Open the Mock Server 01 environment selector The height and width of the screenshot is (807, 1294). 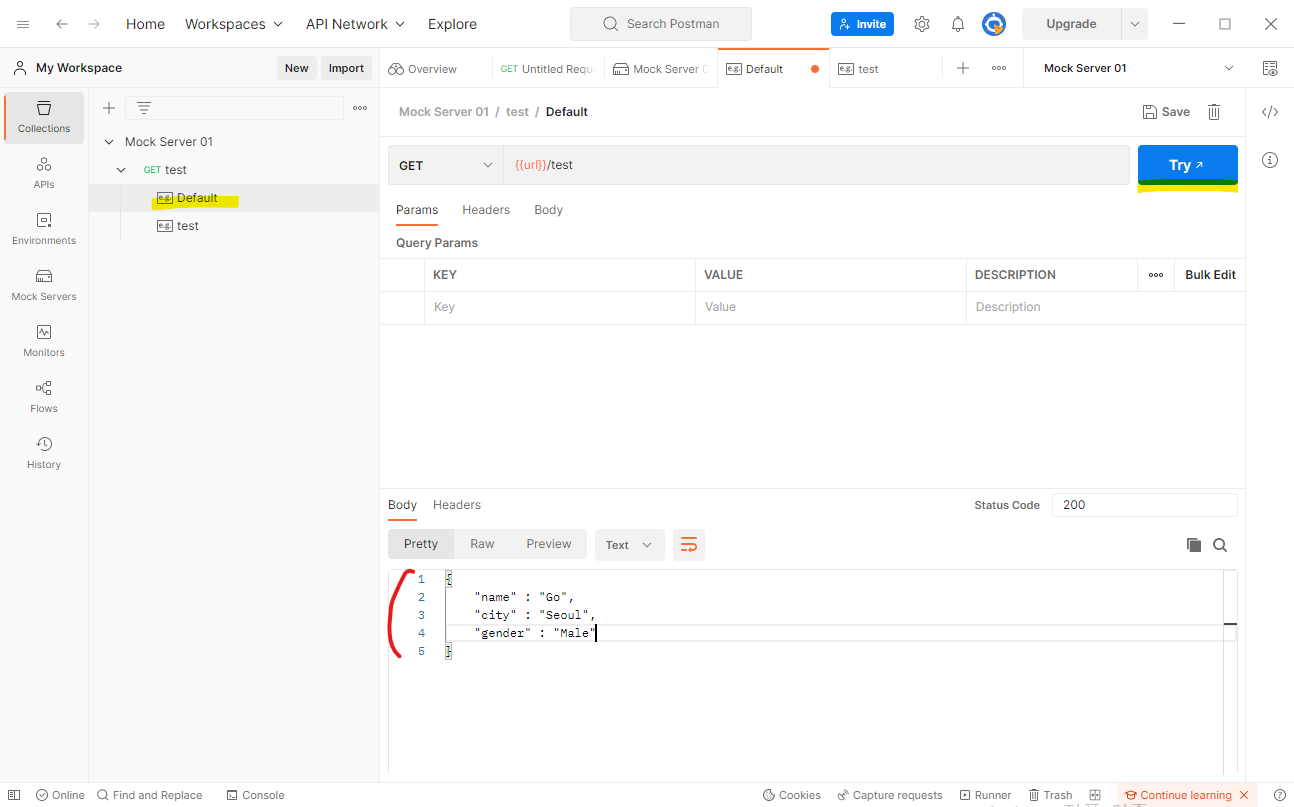click(x=1139, y=68)
